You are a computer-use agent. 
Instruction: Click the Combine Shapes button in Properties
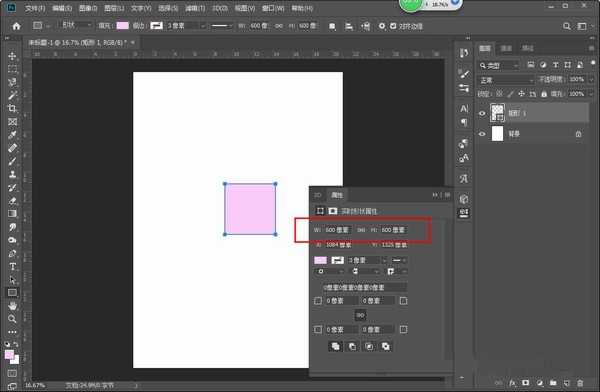[335, 346]
